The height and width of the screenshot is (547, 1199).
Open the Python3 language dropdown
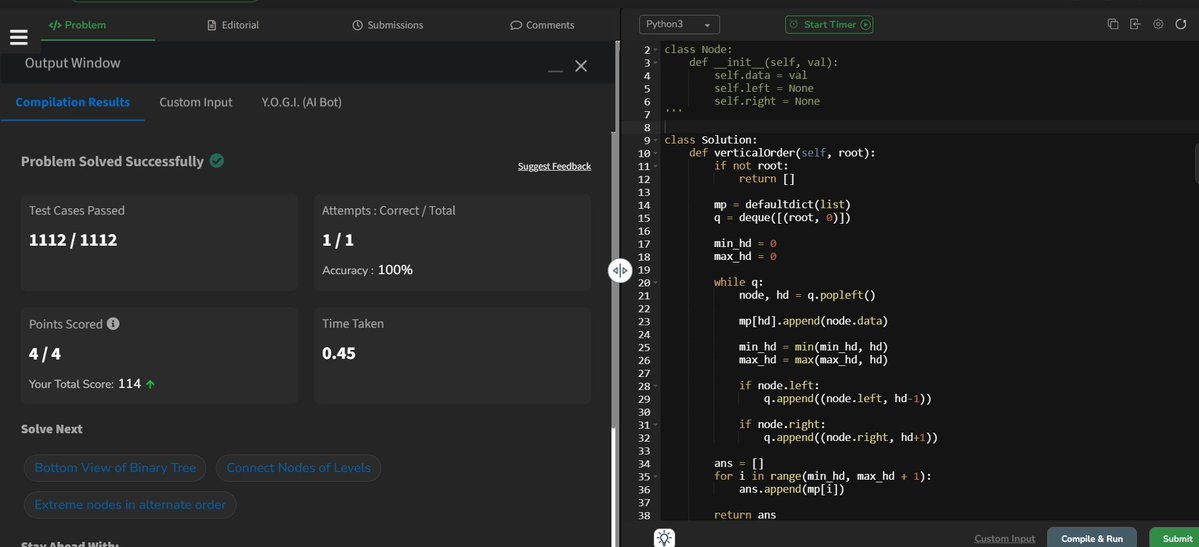point(679,24)
